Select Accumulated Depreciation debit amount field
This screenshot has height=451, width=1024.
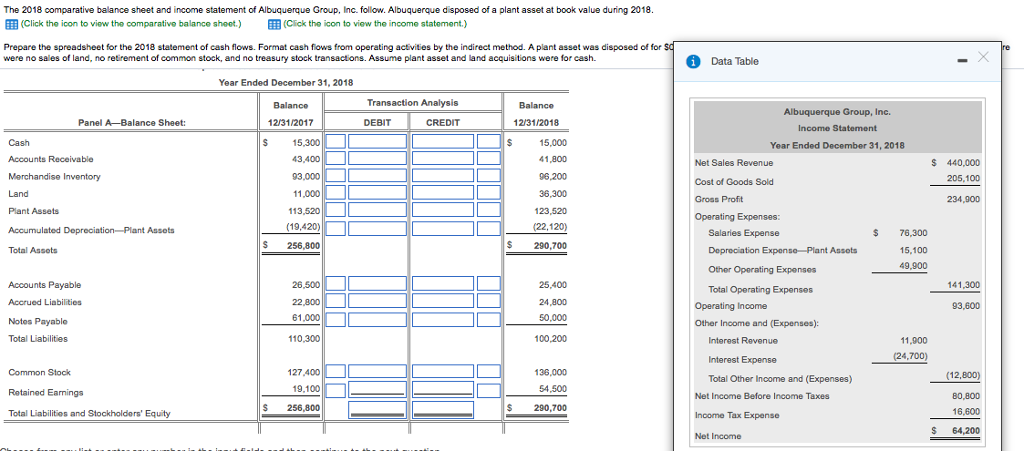[378, 227]
